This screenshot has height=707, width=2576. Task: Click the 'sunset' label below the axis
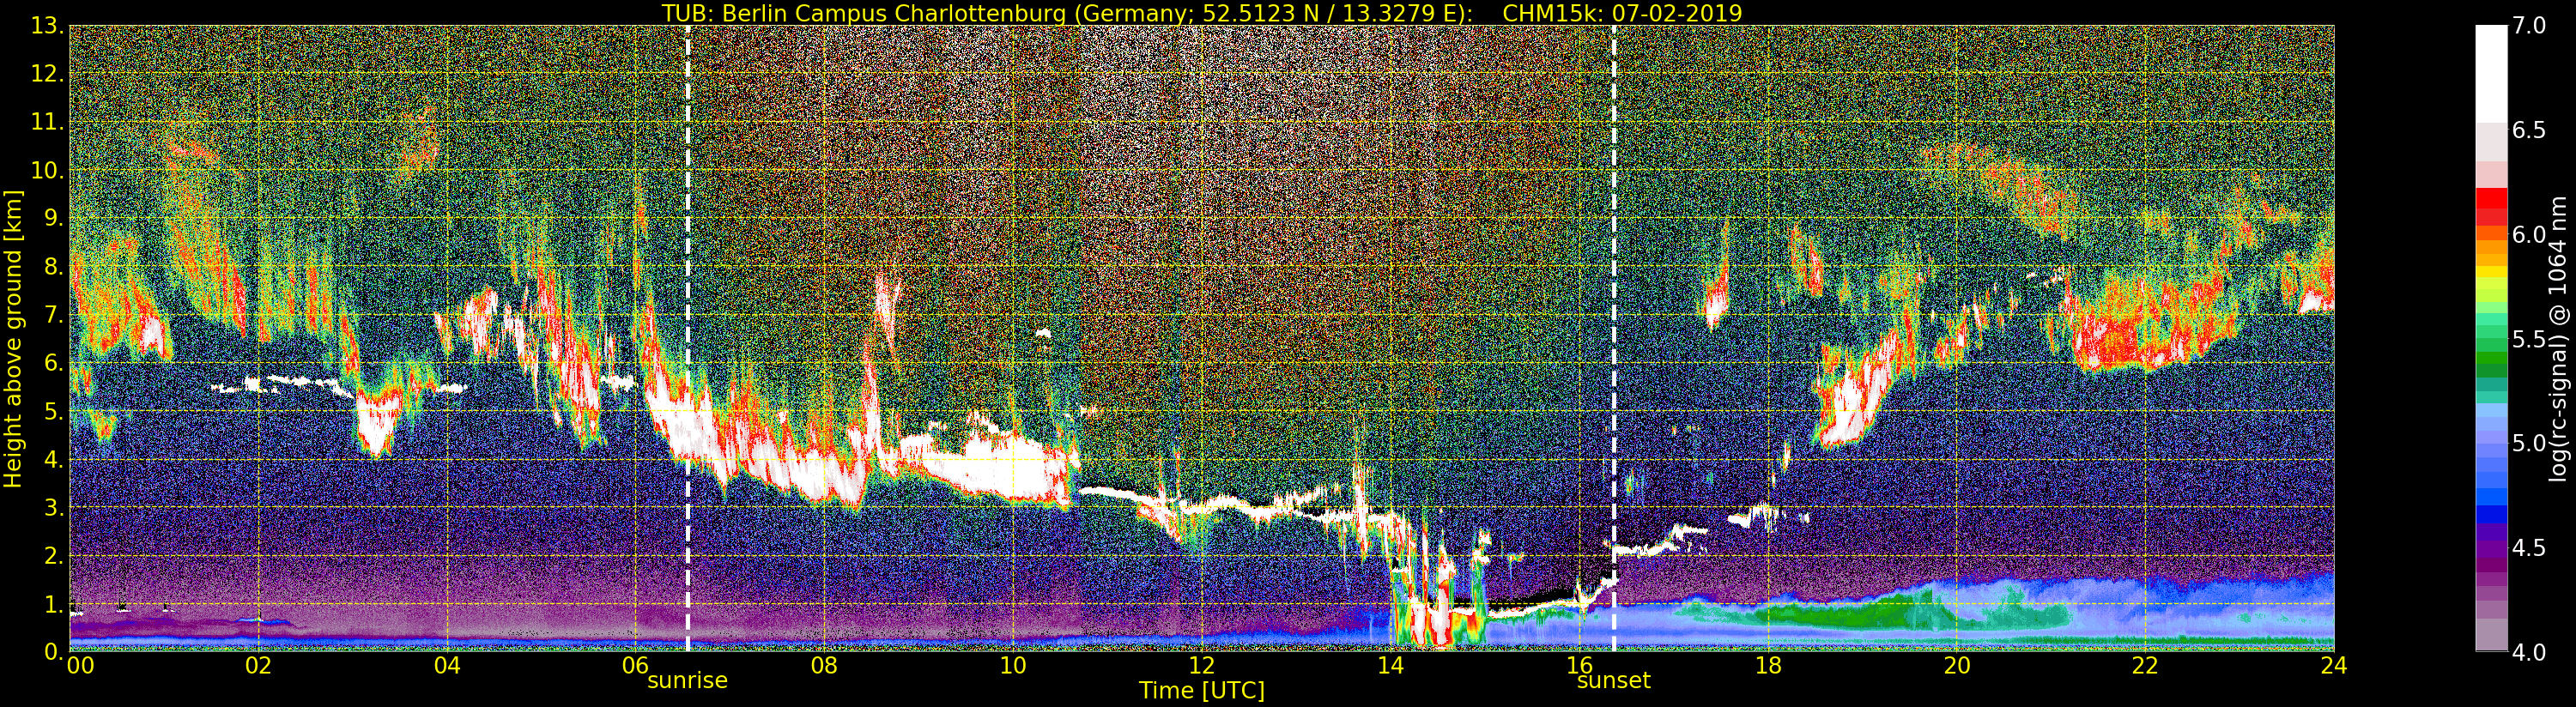1613,681
